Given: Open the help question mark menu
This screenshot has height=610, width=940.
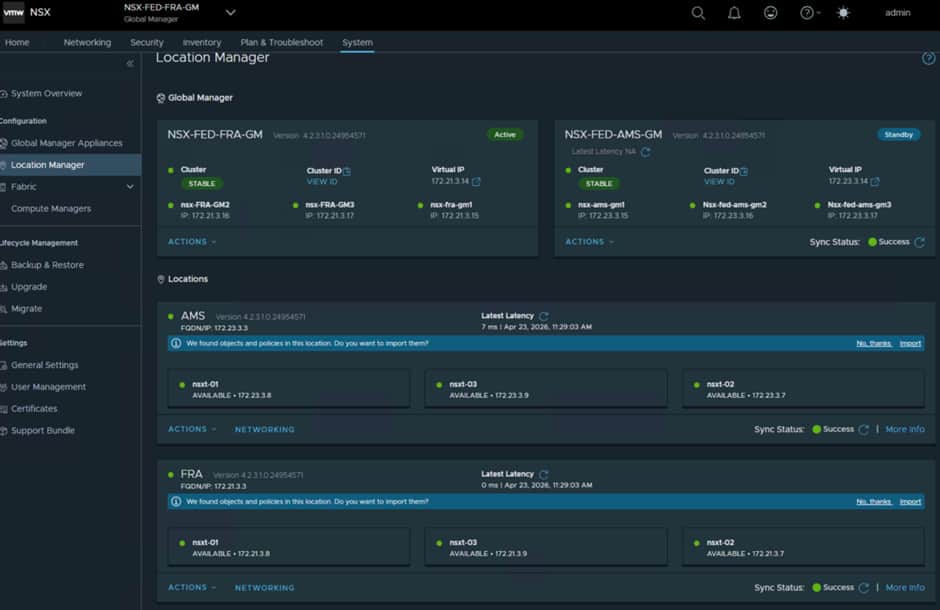Looking at the screenshot, I should (x=807, y=13).
